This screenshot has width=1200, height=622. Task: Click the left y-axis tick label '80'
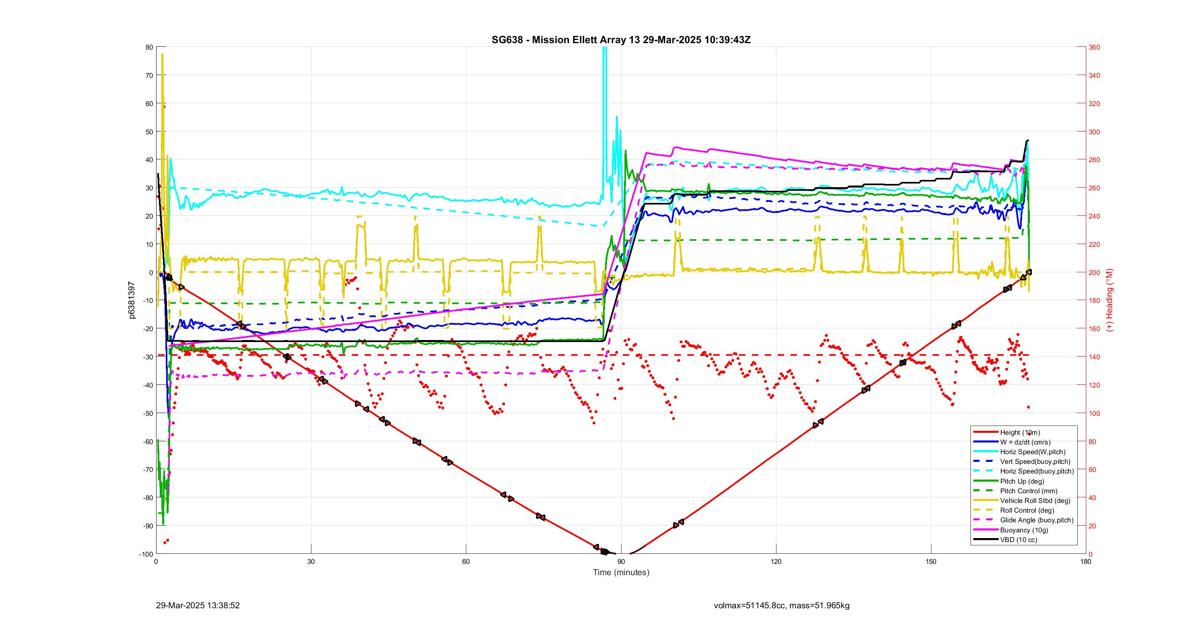point(148,47)
